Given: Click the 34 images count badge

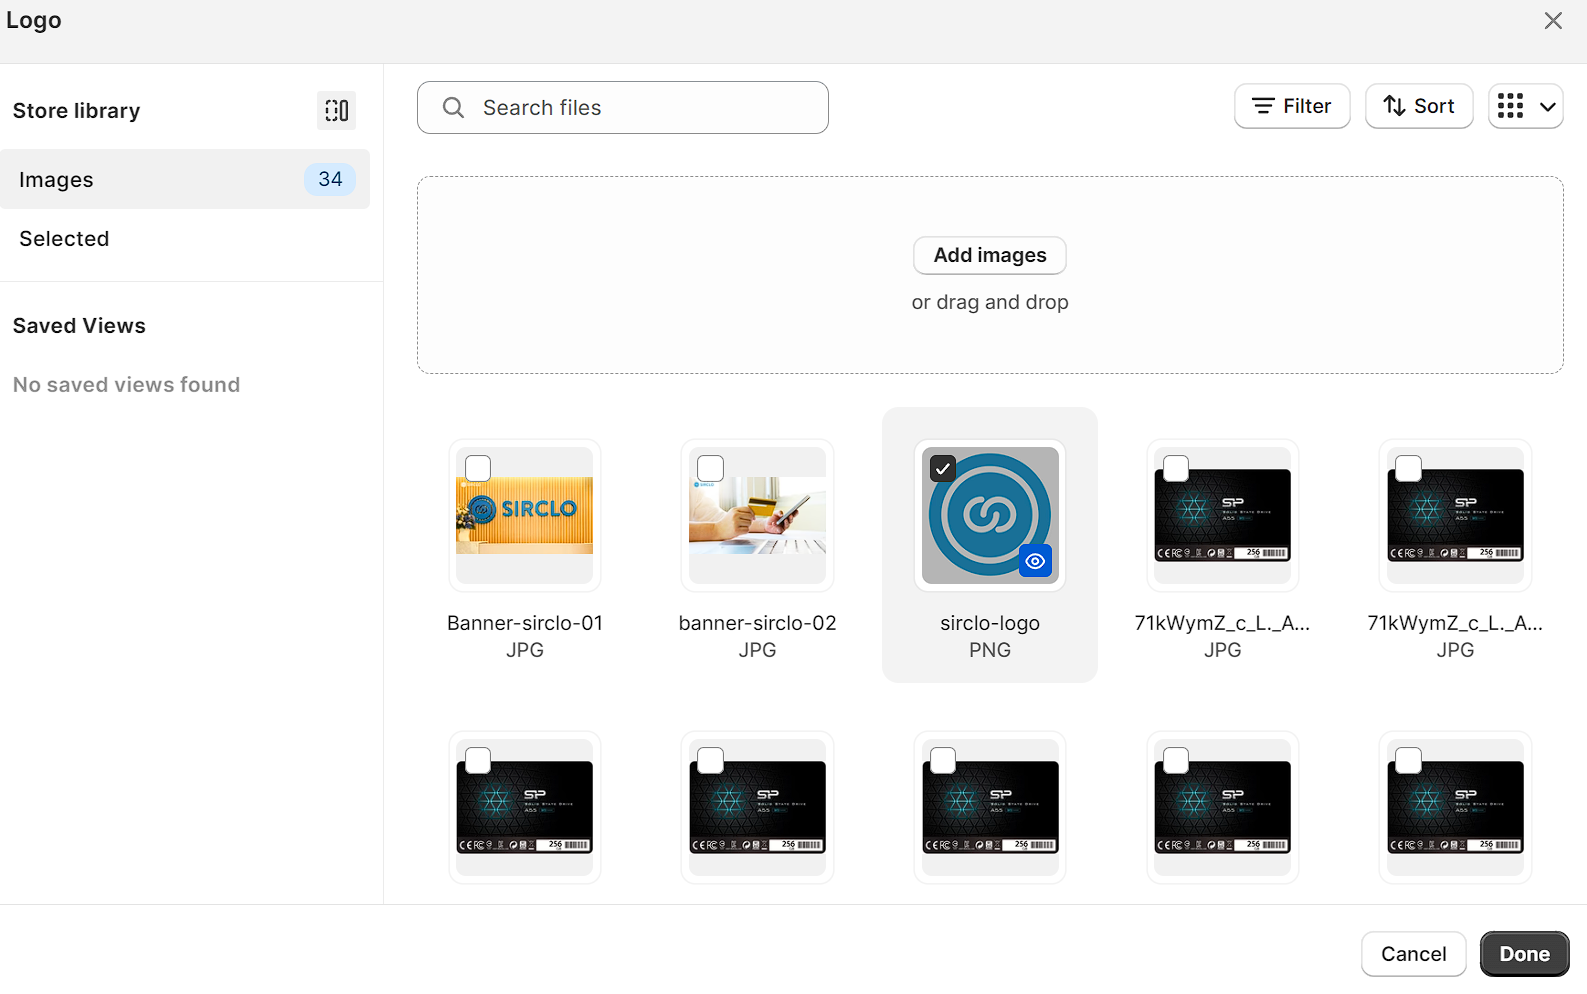Looking at the screenshot, I should tap(330, 179).
